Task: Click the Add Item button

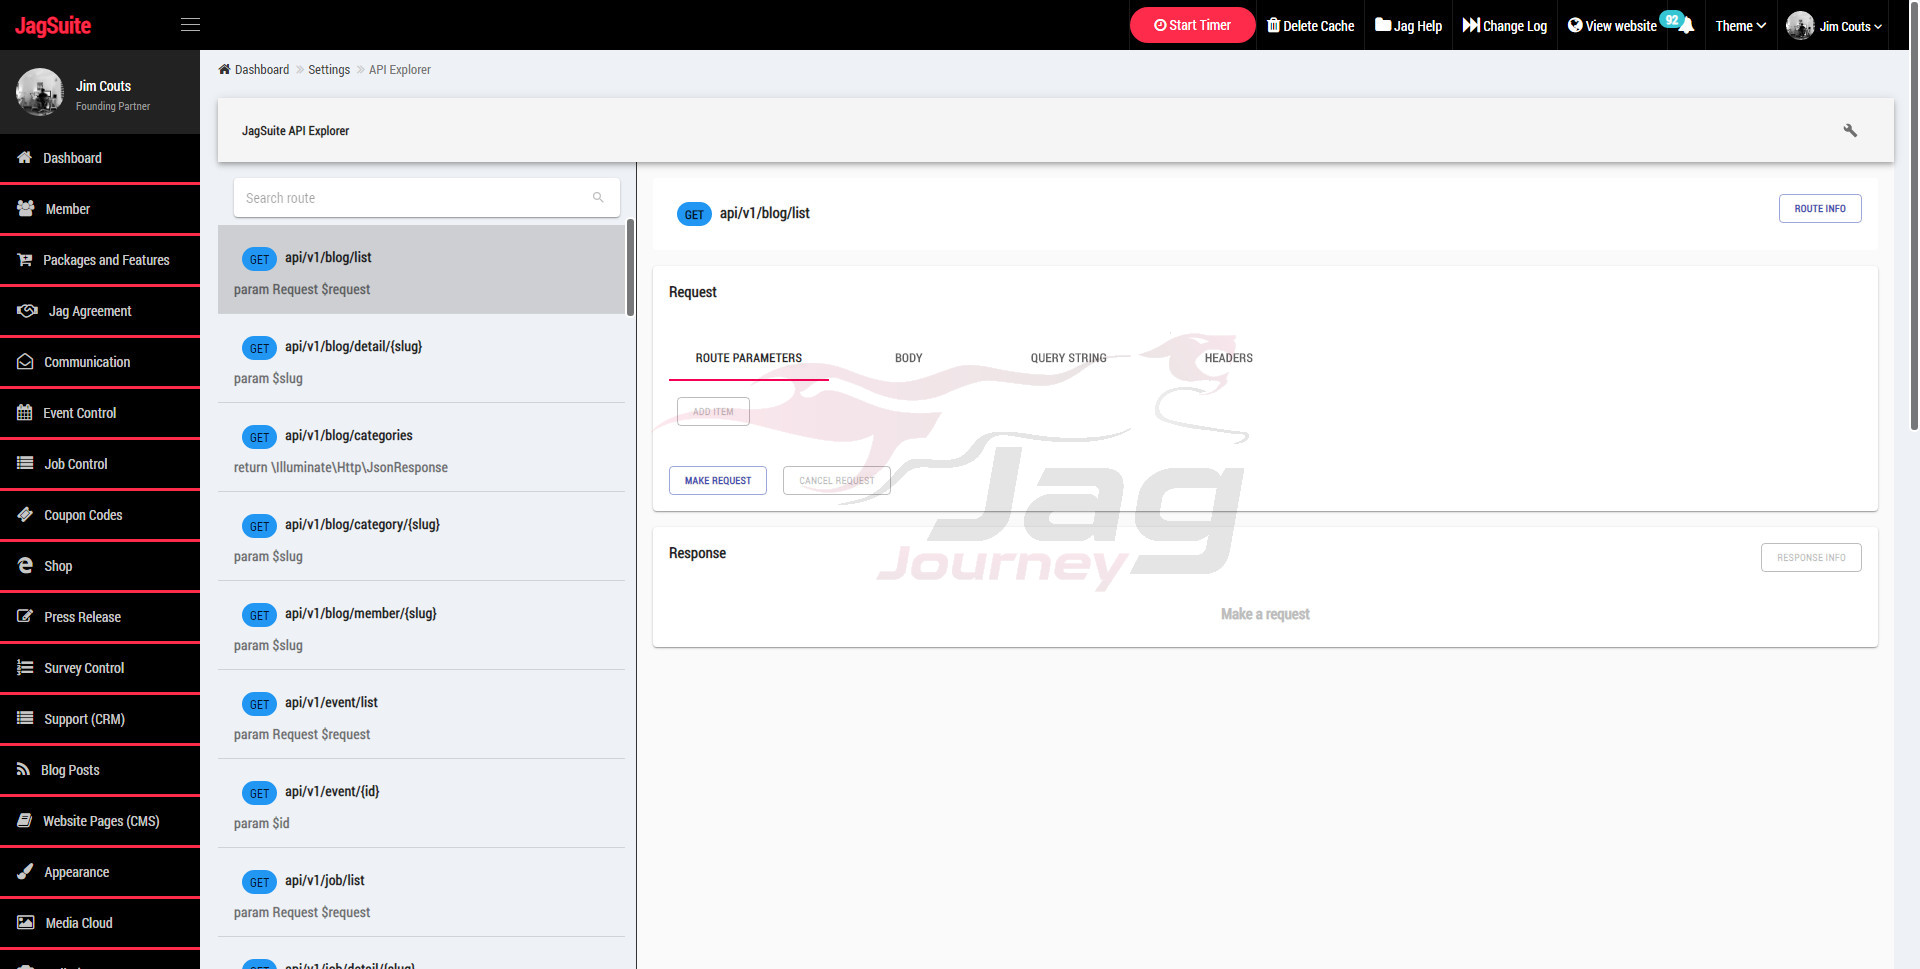Action: [713, 411]
